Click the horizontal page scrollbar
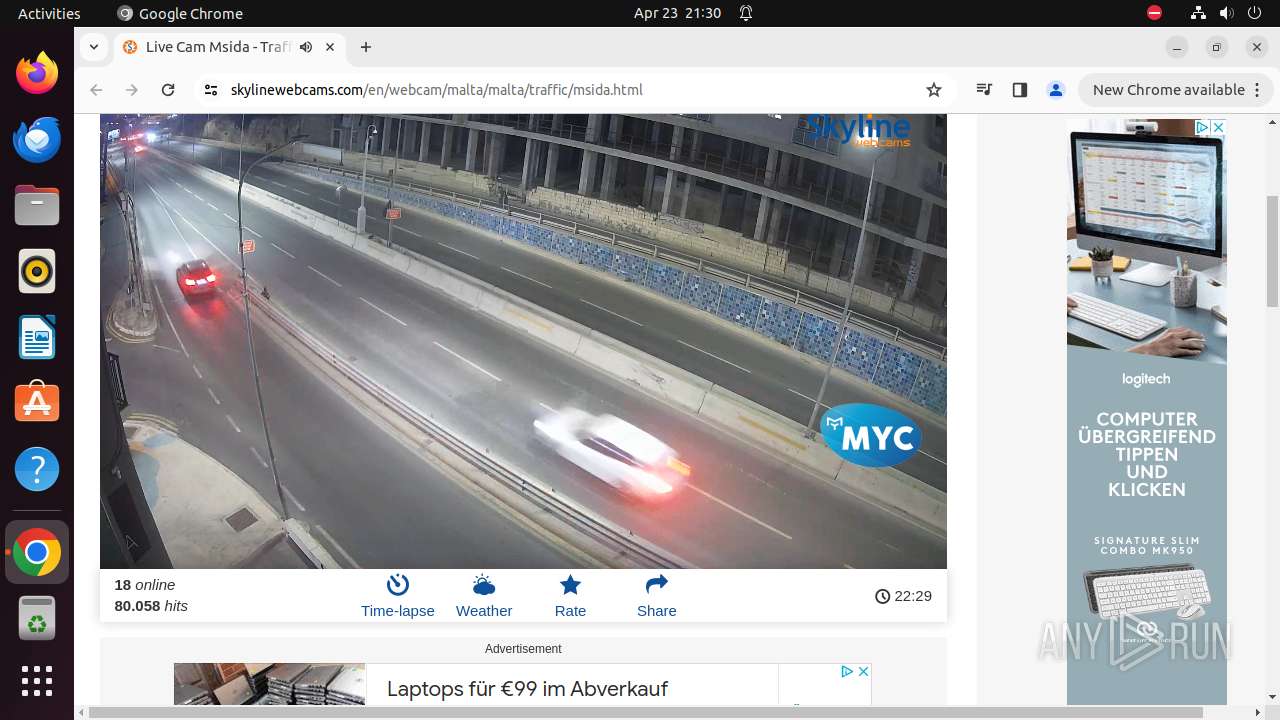The height and width of the screenshot is (720, 1280). [646, 712]
